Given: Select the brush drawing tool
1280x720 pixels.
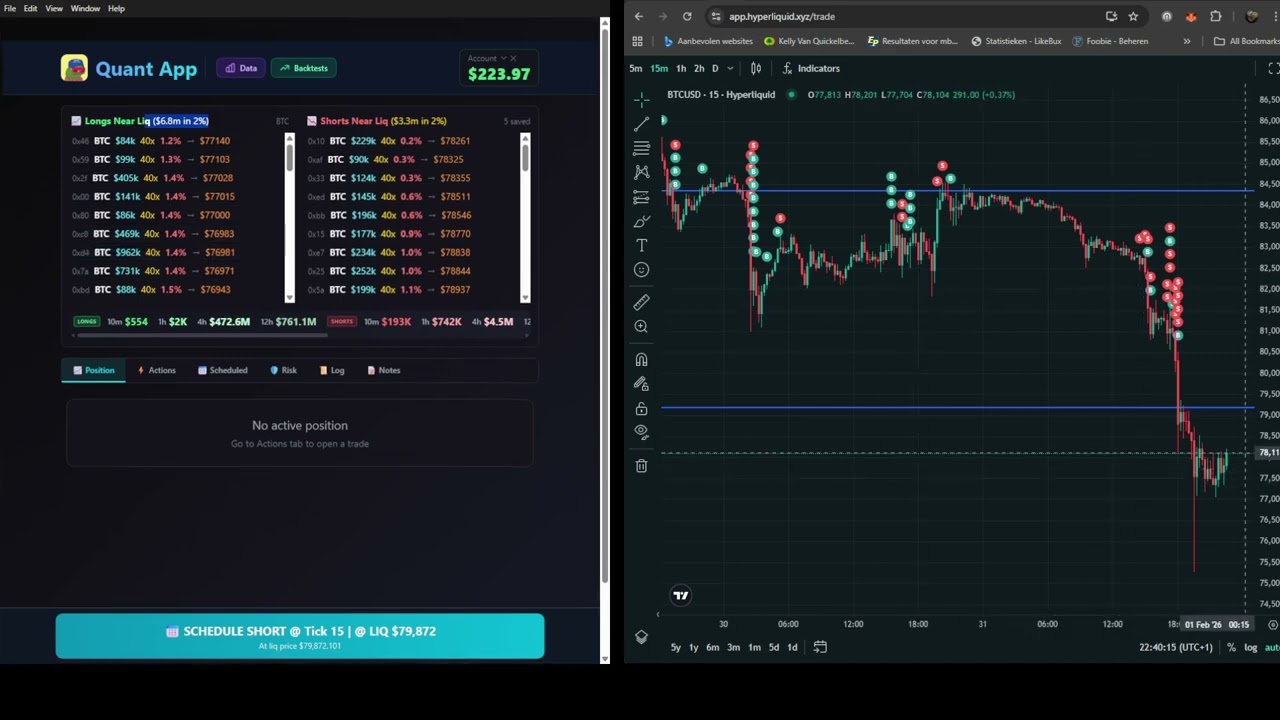Looking at the screenshot, I should tap(641, 221).
